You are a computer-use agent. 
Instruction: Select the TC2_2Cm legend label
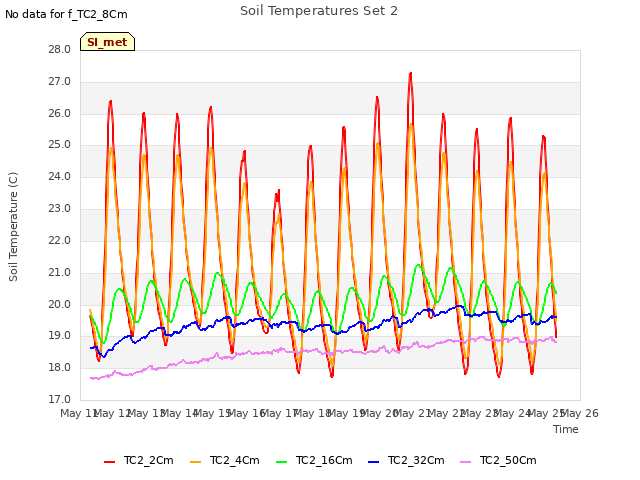(x=149, y=460)
